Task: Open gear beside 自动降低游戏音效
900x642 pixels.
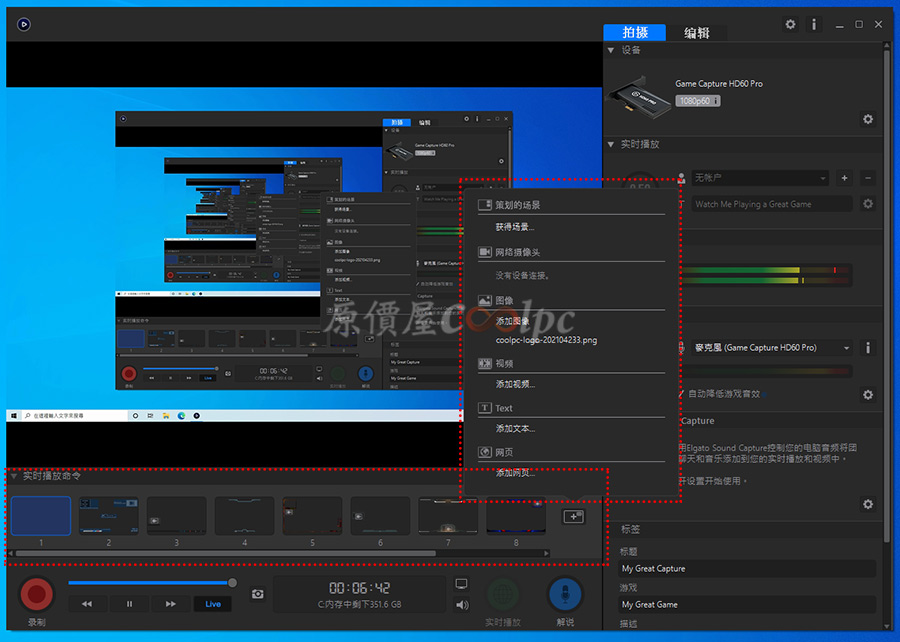Action: tap(868, 394)
